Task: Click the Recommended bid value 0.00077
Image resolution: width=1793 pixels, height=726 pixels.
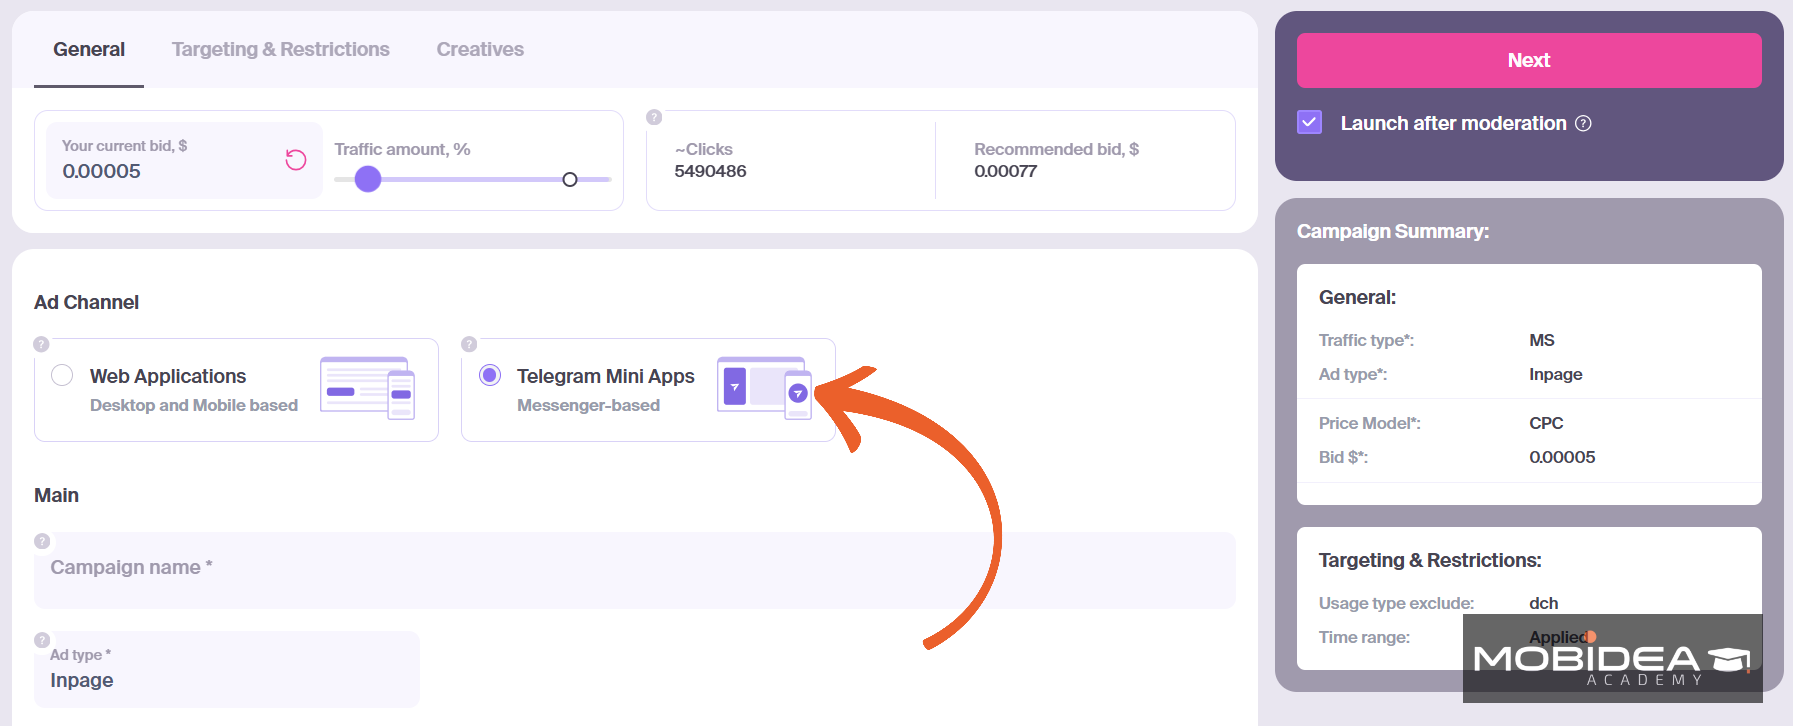Action: click(x=1005, y=171)
